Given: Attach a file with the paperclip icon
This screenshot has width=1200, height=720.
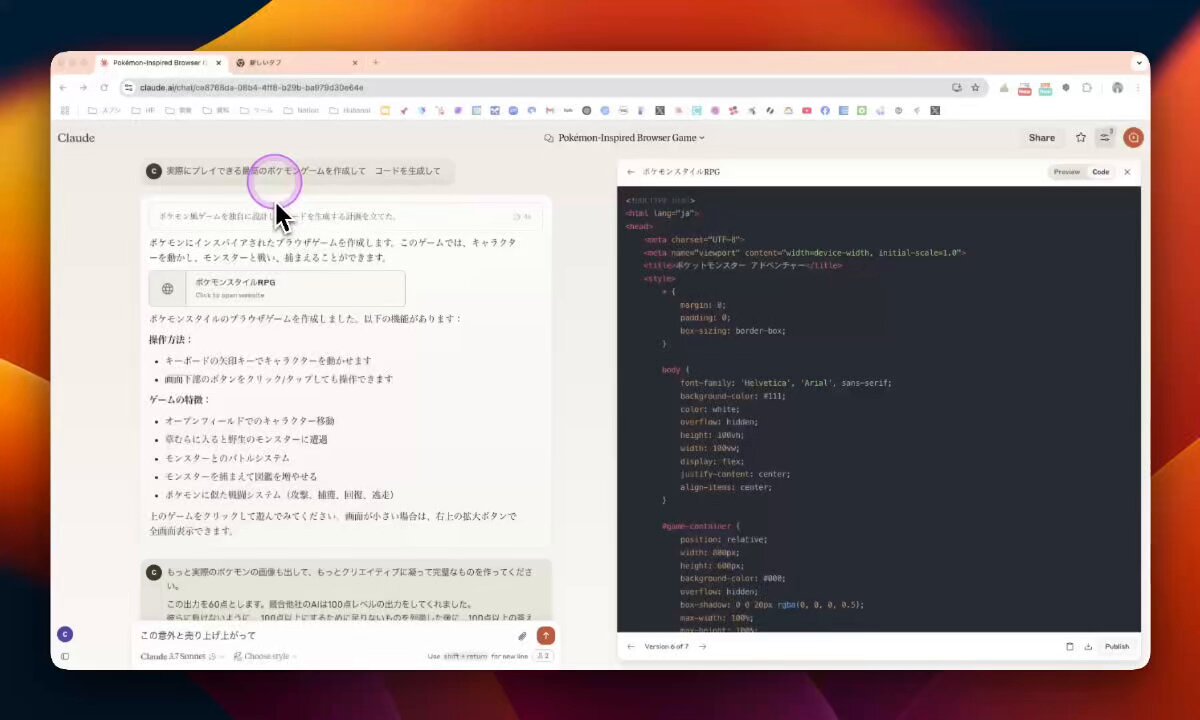Looking at the screenshot, I should click(x=522, y=636).
